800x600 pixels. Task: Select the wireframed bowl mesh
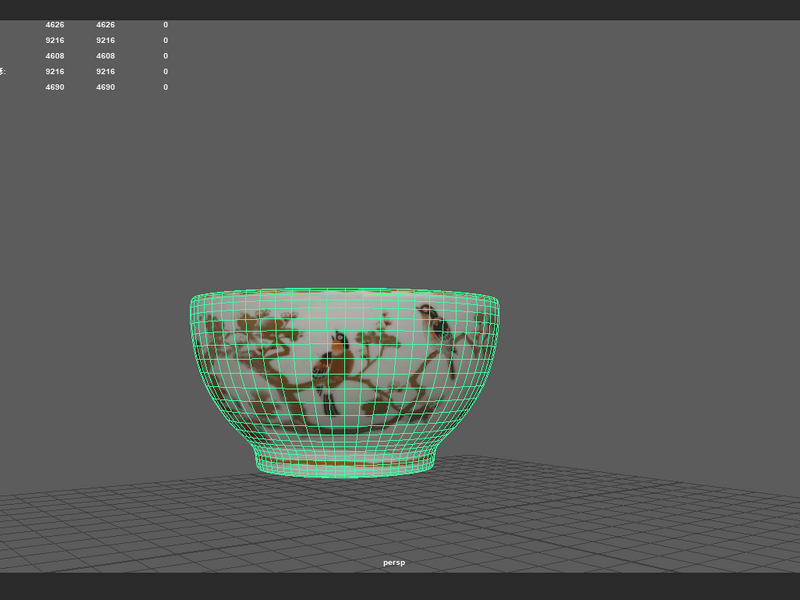[x=345, y=383]
